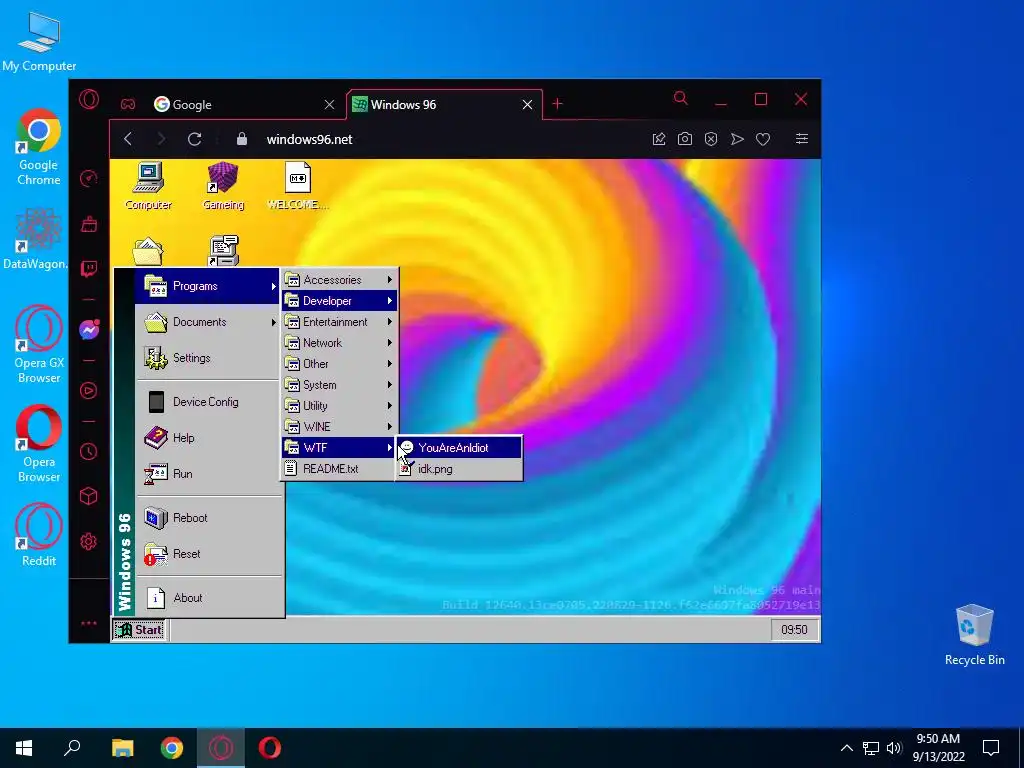Open WELCOME file on Windows 96 desktop
The height and width of the screenshot is (768, 1024).
click(298, 186)
